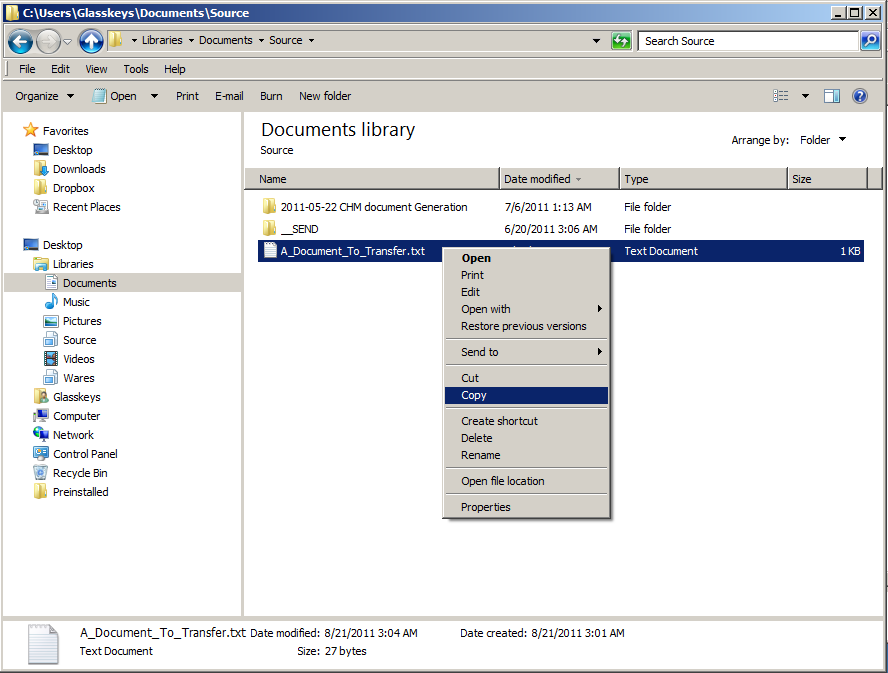
Task: Choose Copy from the context menu
Action: (x=474, y=396)
